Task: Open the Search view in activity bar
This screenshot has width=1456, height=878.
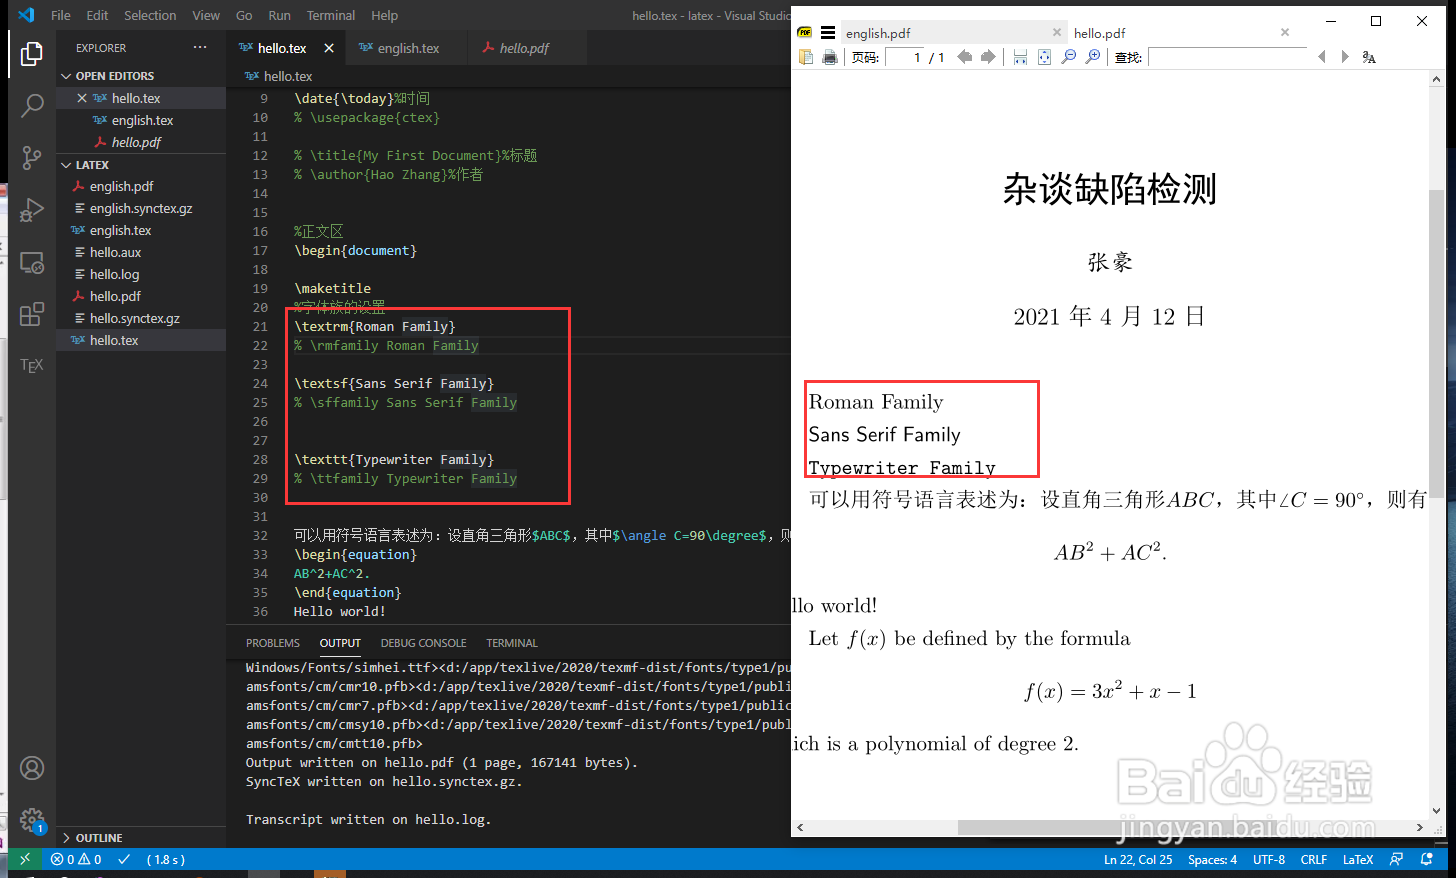Action: [32, 105]
